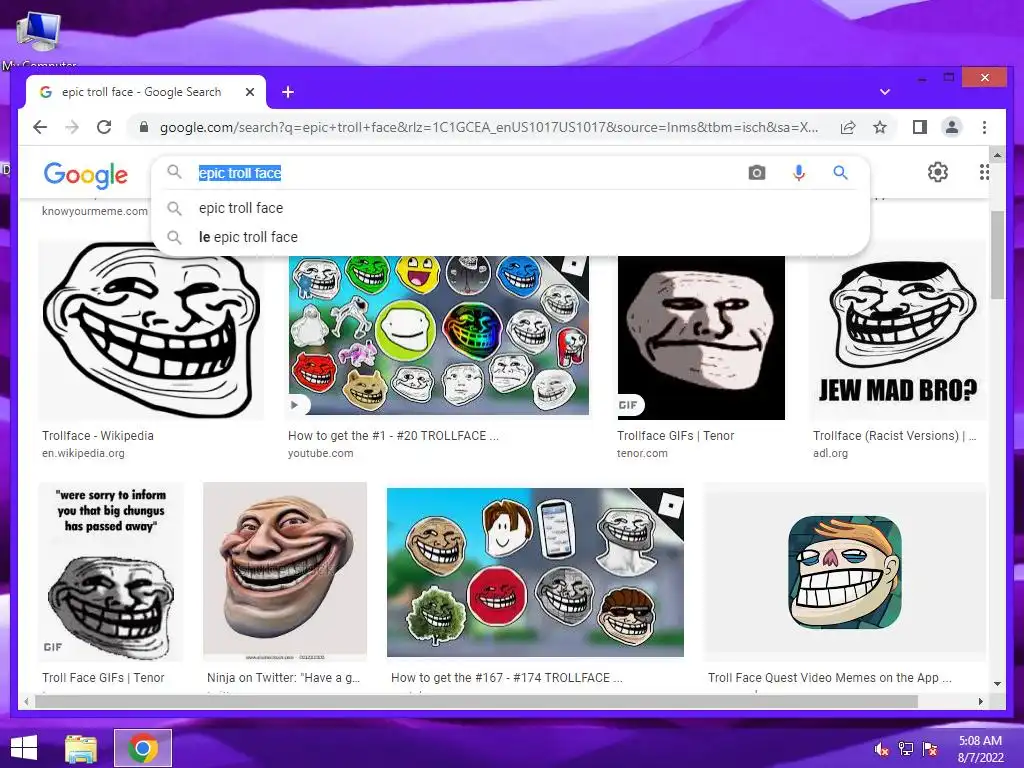Open the Trollface (Racist Versions) adl.org image
Image resolution: width=1024 pixels, height=768 pixels.
pos(897,330)
